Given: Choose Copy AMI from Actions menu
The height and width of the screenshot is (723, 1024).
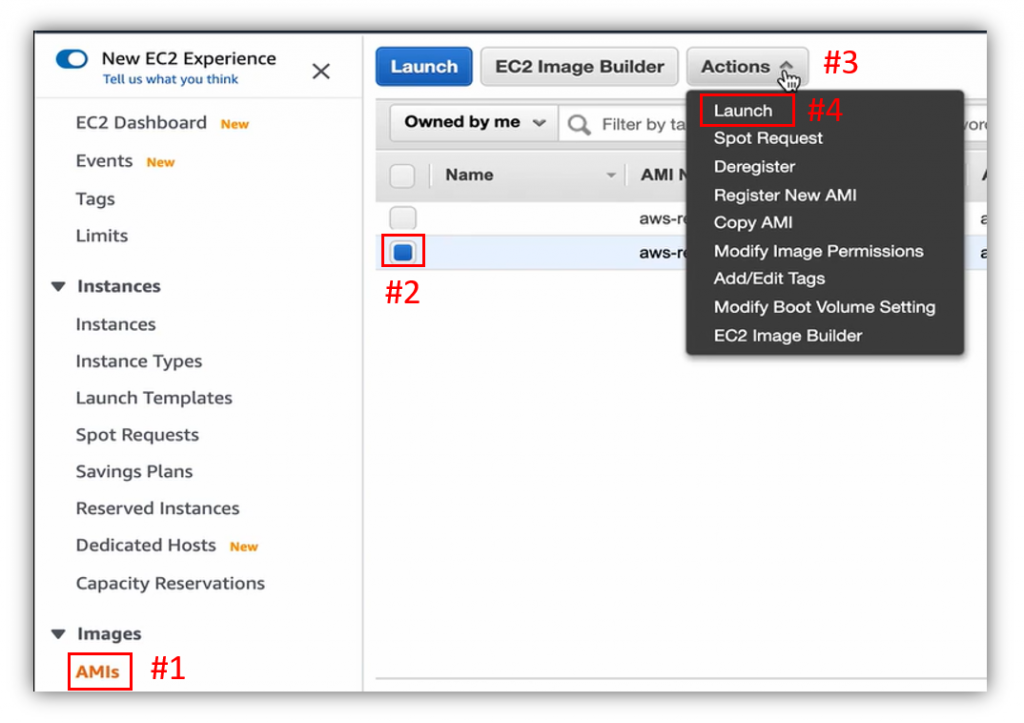Looking at the screenshot, I should point(753,223).
